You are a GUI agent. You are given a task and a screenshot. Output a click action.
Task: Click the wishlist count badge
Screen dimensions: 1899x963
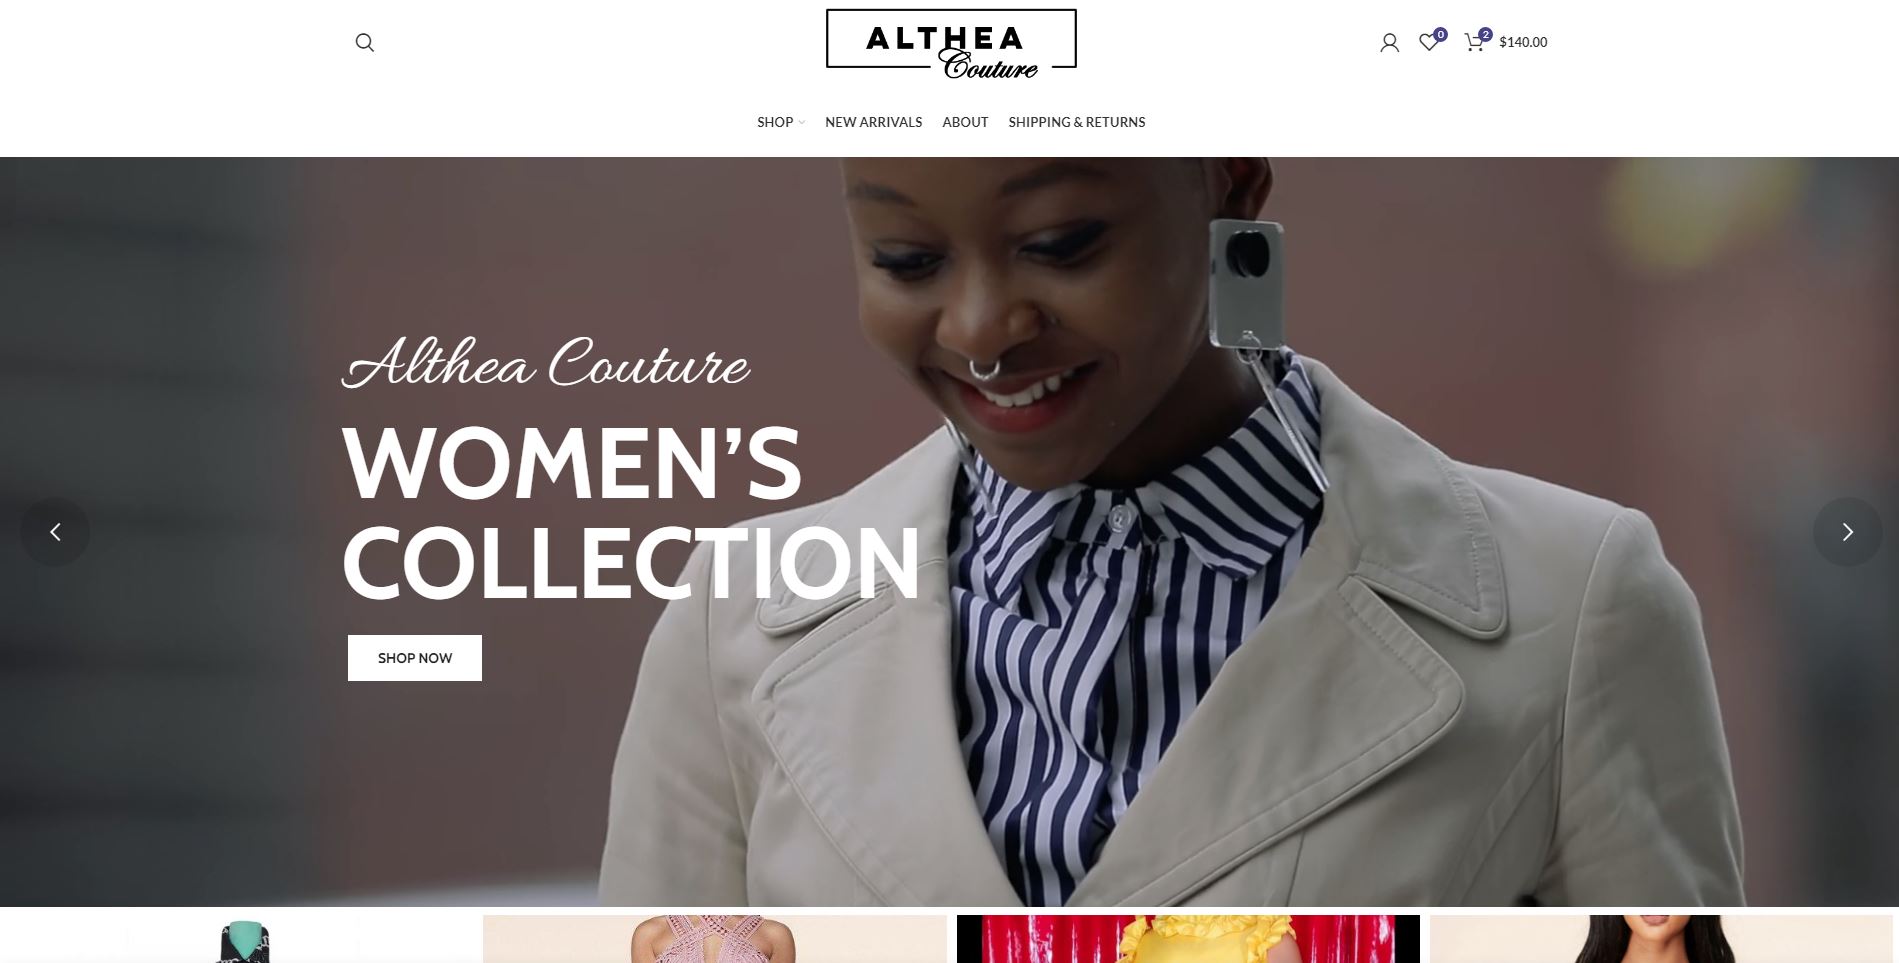tap(1440, 34)
